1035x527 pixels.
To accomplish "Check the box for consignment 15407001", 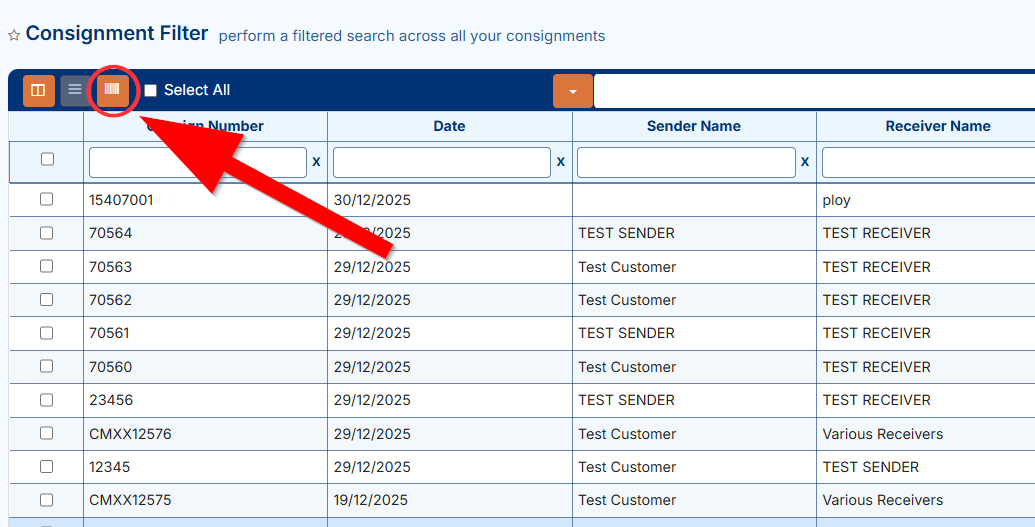I will [46, 199].
